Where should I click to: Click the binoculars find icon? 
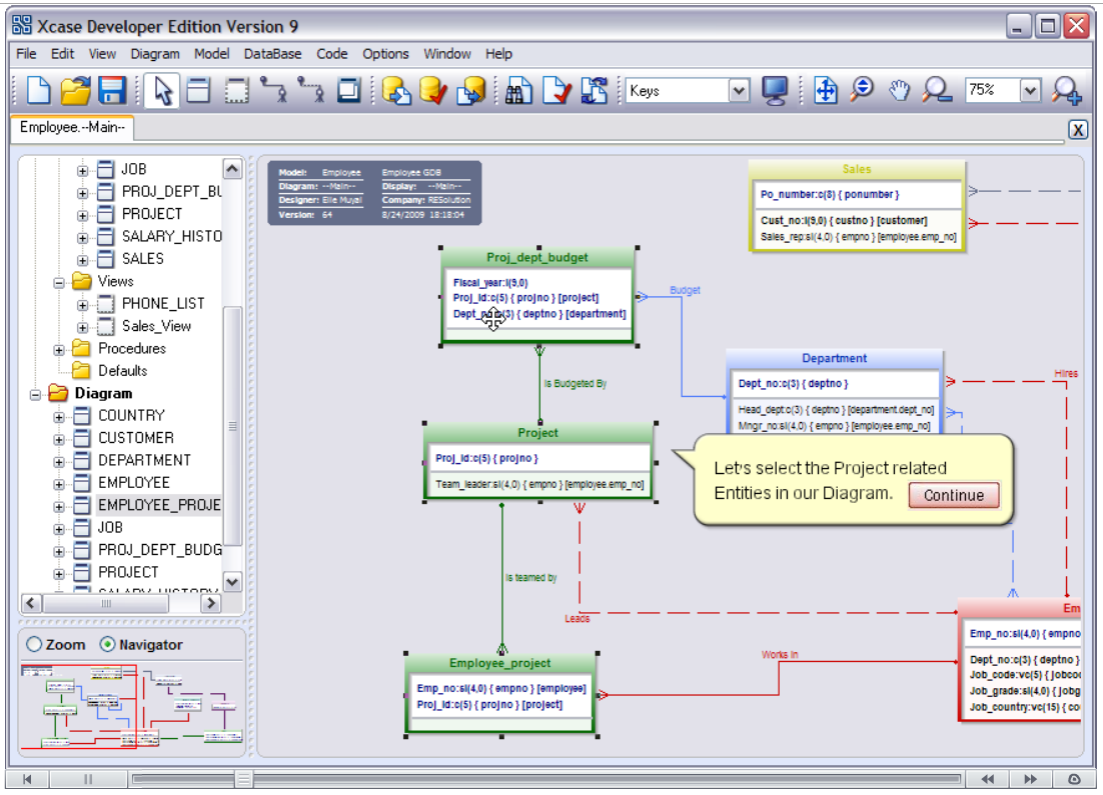click(517, 91)
